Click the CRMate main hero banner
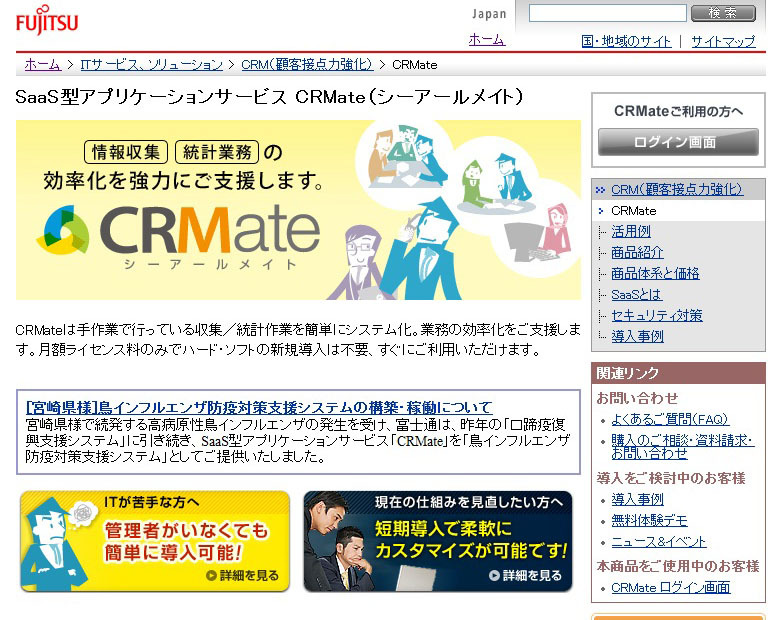 298,210
